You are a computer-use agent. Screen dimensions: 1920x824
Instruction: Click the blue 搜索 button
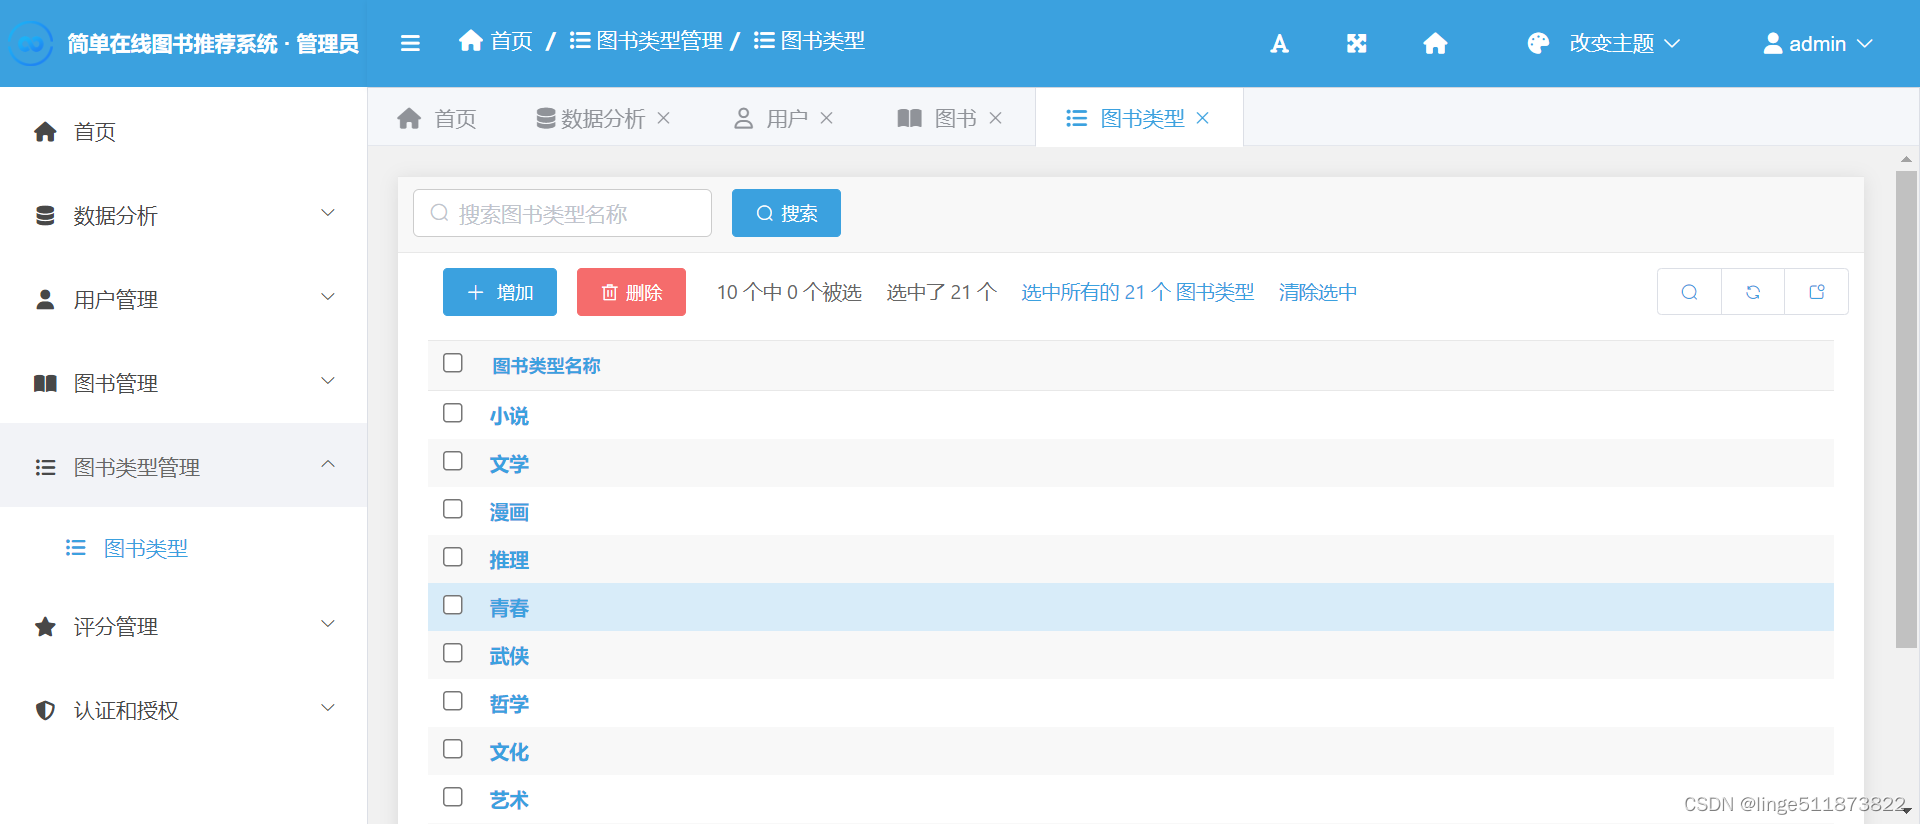786,213
